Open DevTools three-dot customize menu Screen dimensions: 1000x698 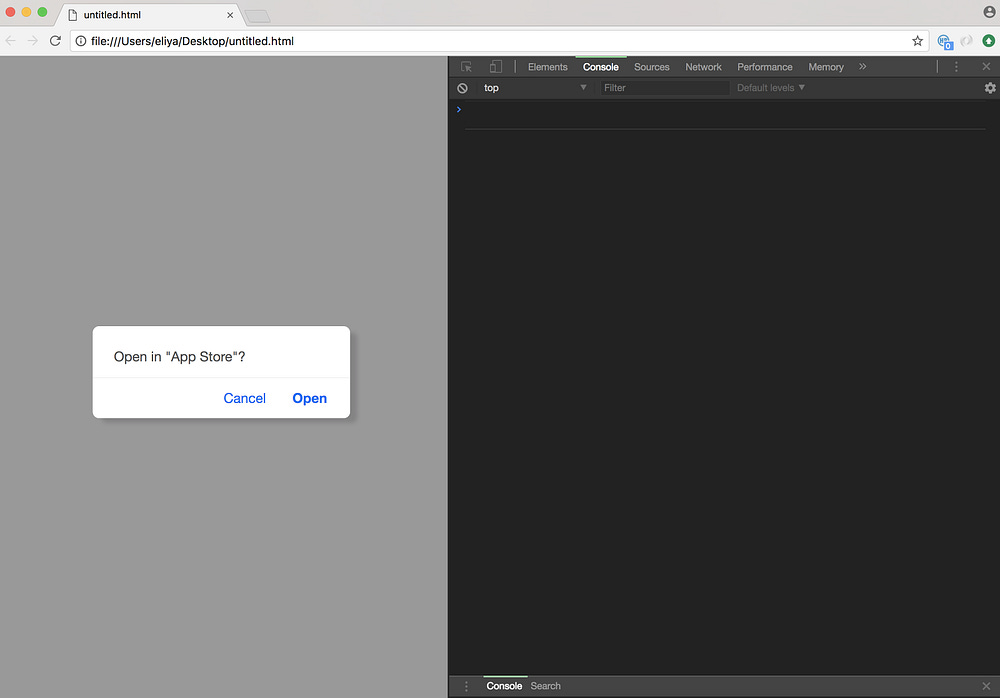(x=956, y=67)
